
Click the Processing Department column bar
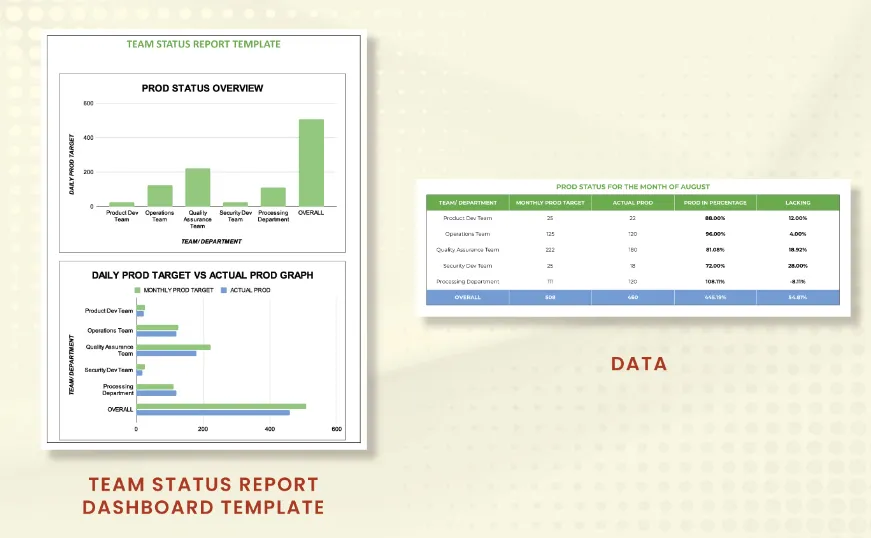(273, 197)
